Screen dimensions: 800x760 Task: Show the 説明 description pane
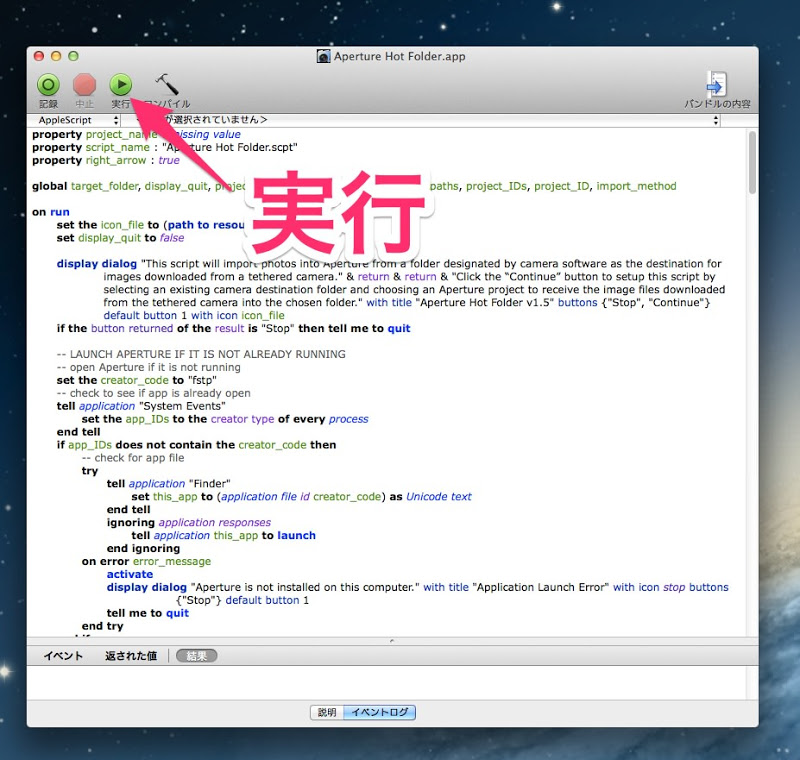(x=327, y=712)
